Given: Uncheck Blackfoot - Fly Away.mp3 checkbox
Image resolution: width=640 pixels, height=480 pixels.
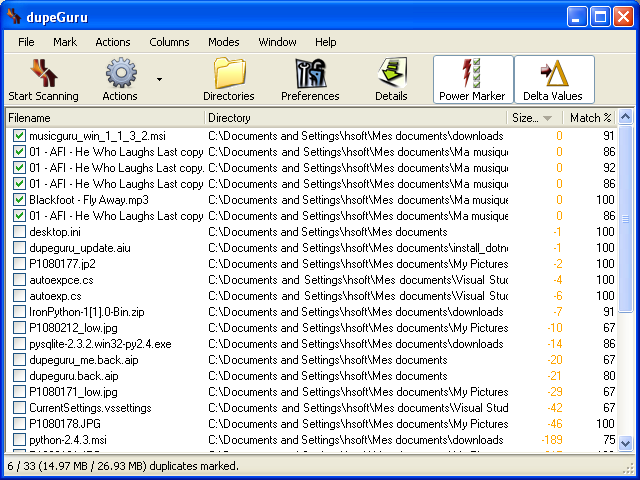Looking at the screenshot, I should pos(19,200).
